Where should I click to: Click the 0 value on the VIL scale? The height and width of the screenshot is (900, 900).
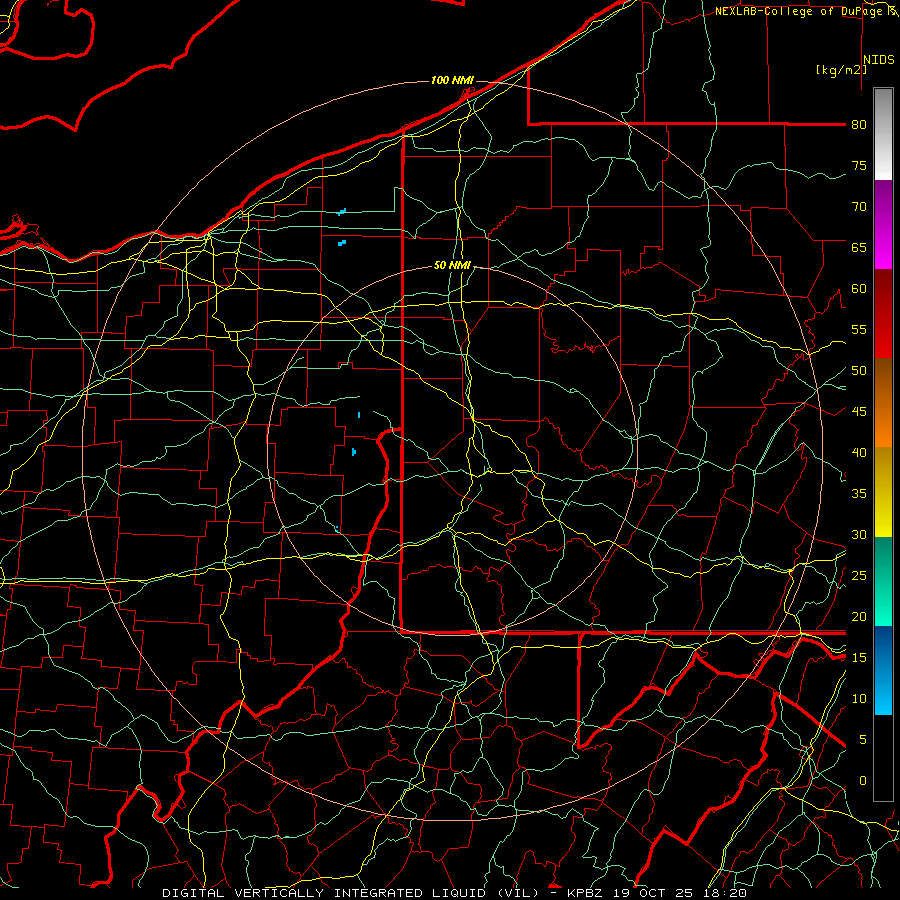(x=863, y=781)
